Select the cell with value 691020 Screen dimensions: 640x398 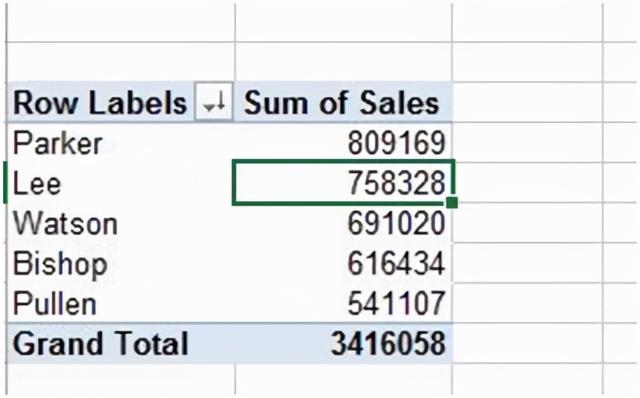[344, 222]
